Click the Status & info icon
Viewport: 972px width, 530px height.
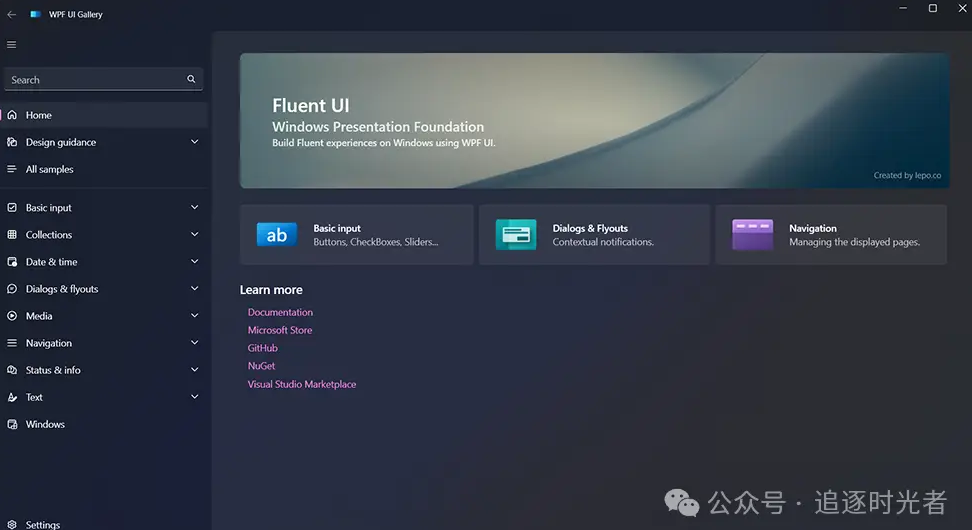tap(12, 370)
